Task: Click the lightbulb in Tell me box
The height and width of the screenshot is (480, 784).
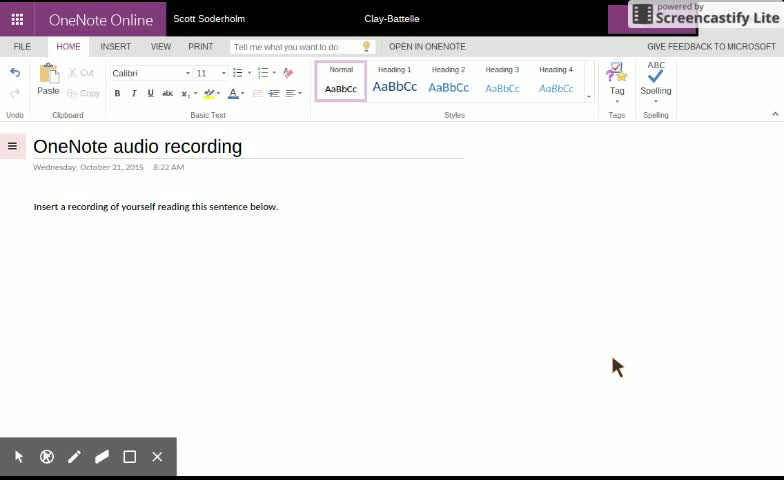Action: tap(366, 46)
